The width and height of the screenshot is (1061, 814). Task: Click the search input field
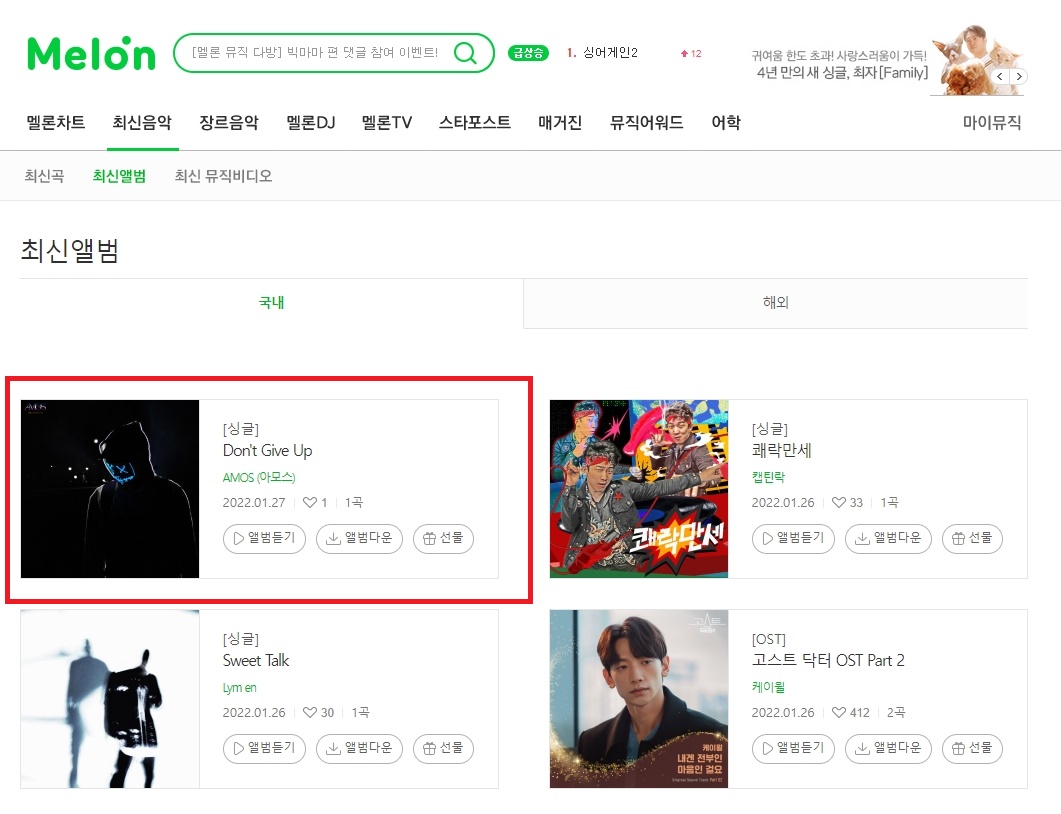(315, 53)
